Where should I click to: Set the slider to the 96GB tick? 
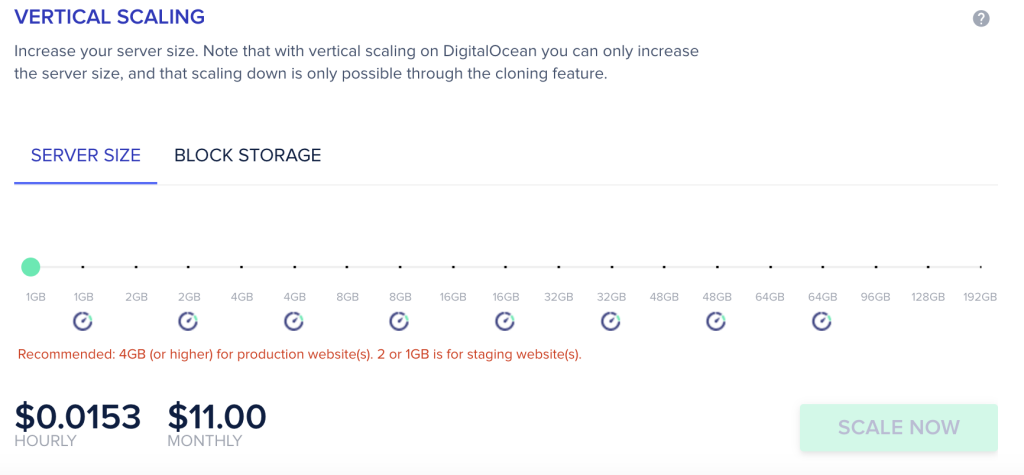[876, 267]
